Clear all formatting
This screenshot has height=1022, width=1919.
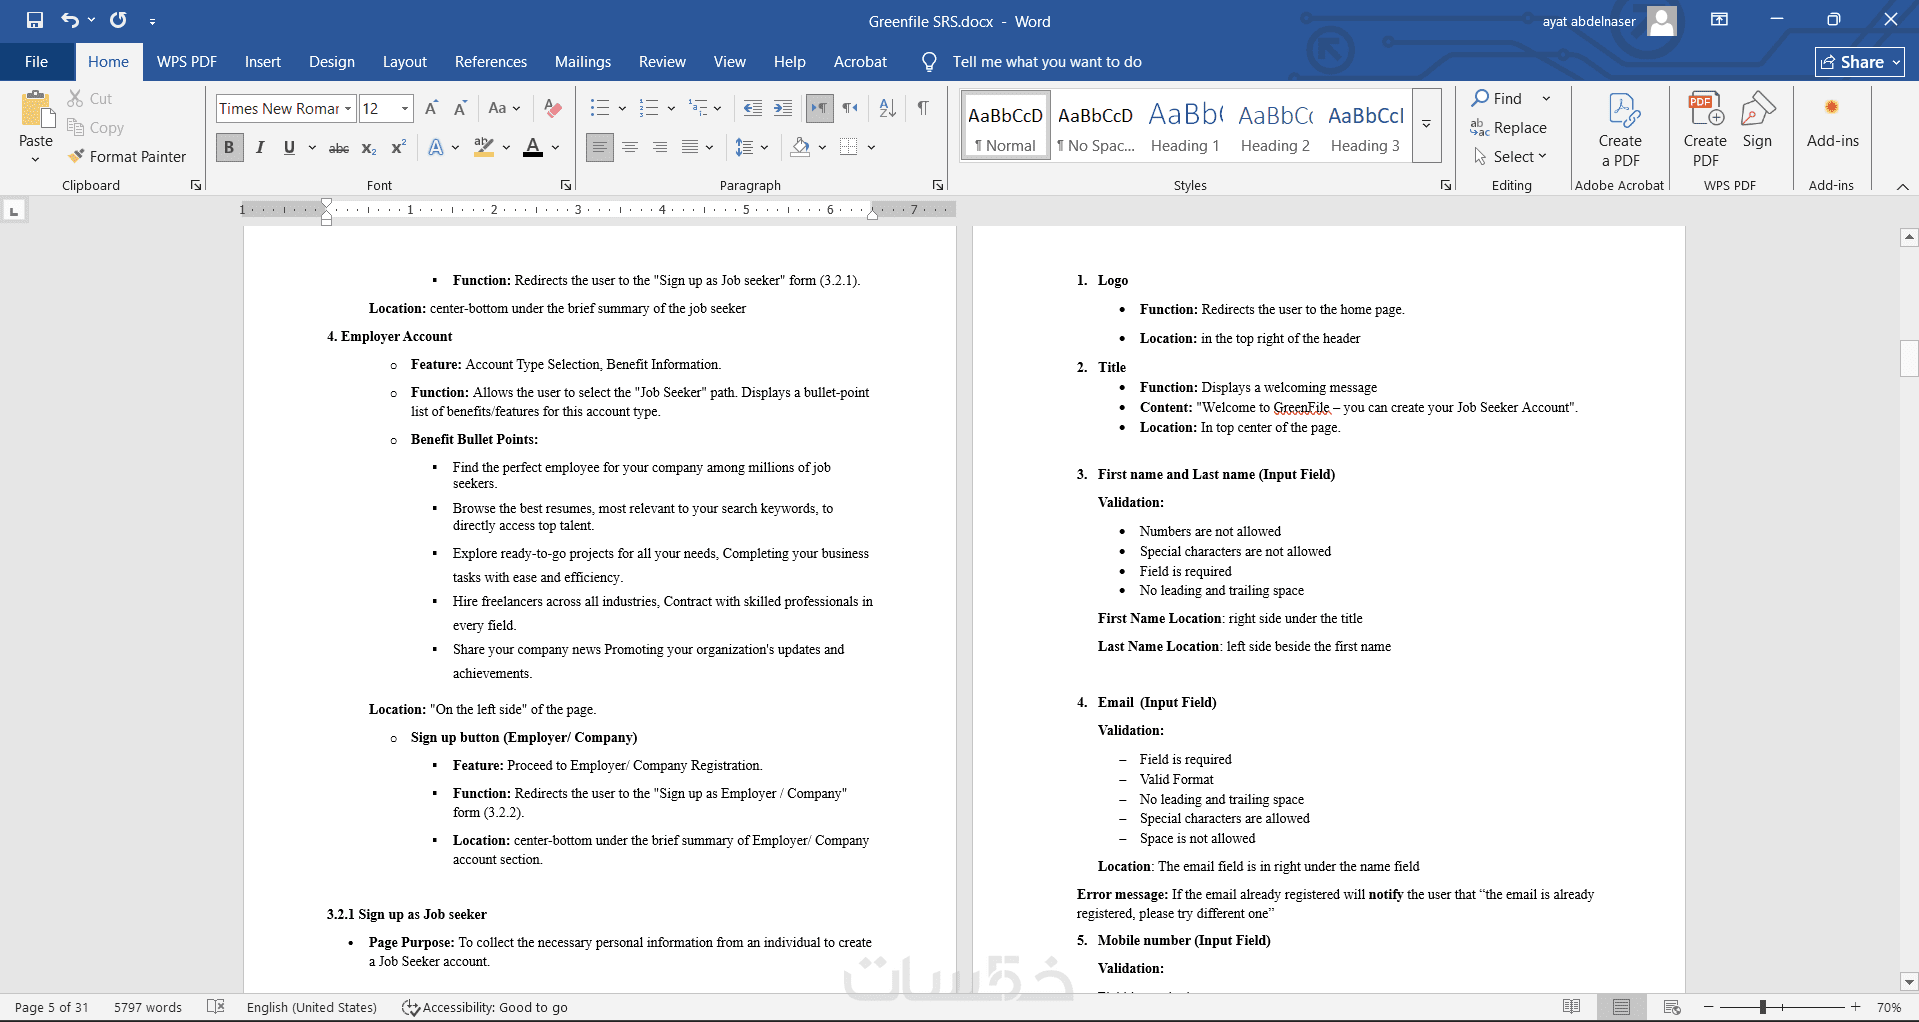click(x=552, y=108)
